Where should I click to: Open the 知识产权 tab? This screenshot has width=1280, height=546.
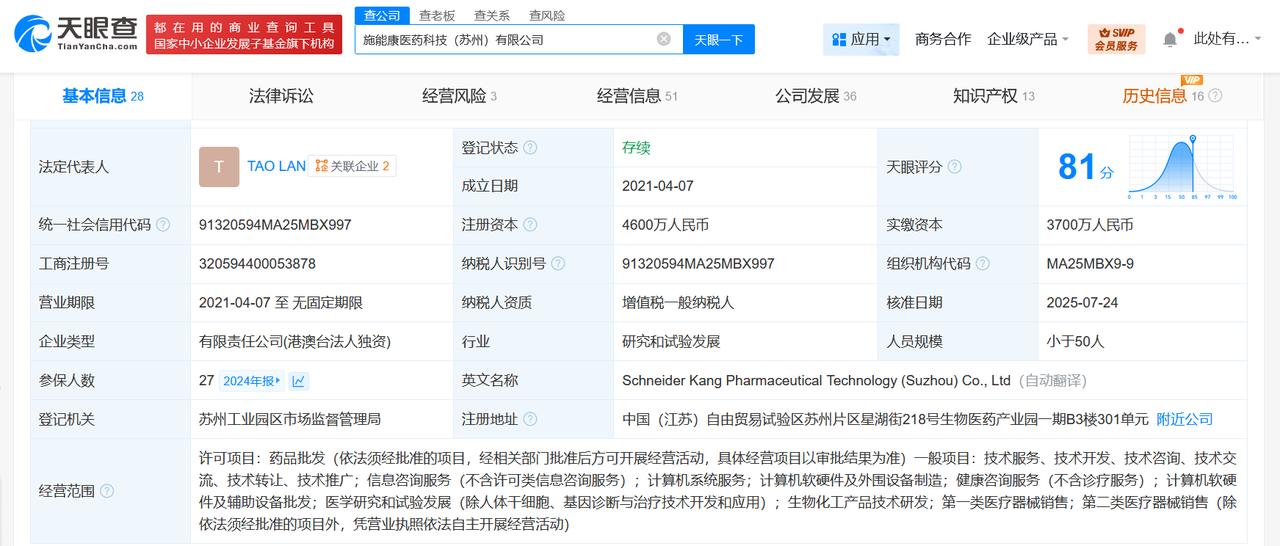point(993,96)
